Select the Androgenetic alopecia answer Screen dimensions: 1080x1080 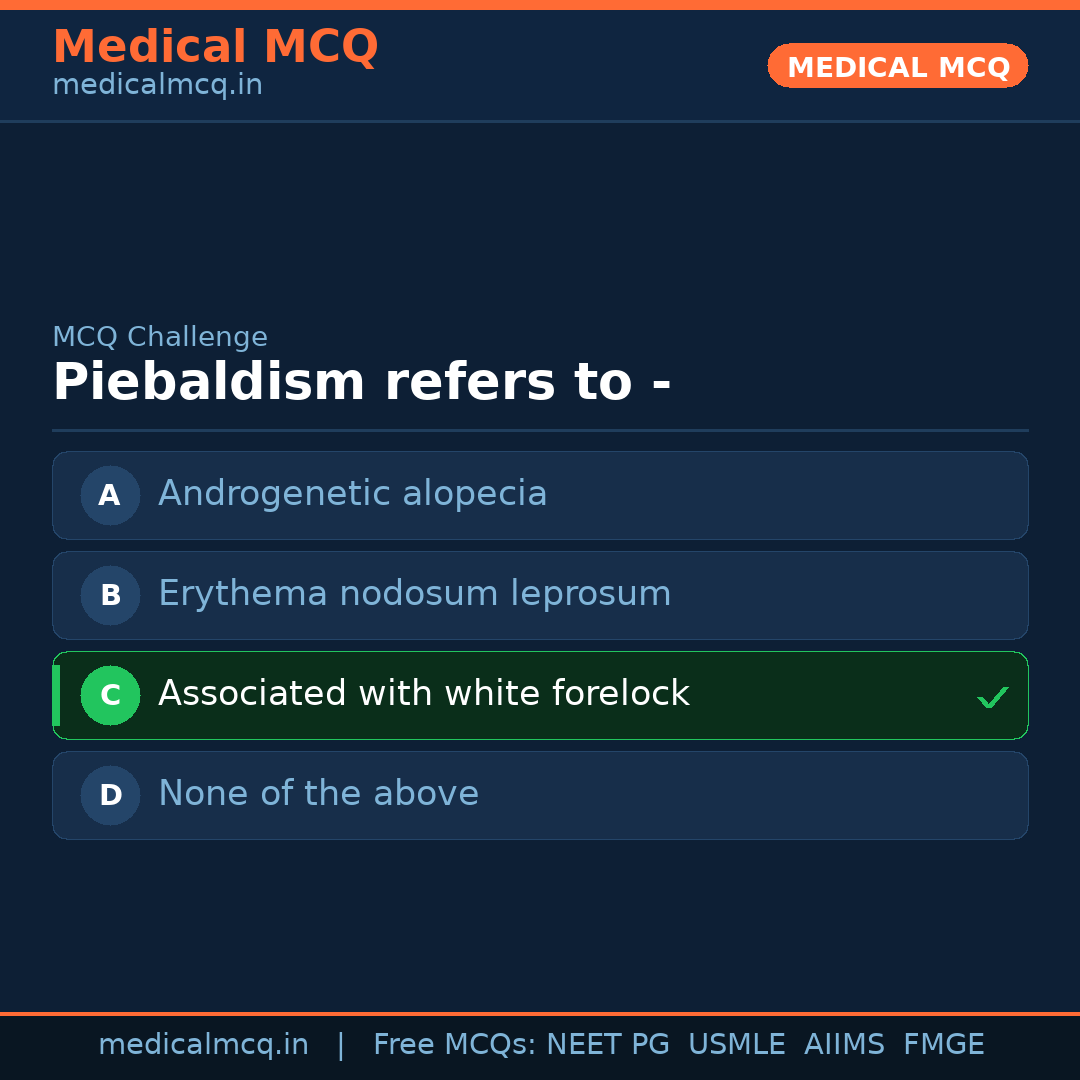(352, 494)
